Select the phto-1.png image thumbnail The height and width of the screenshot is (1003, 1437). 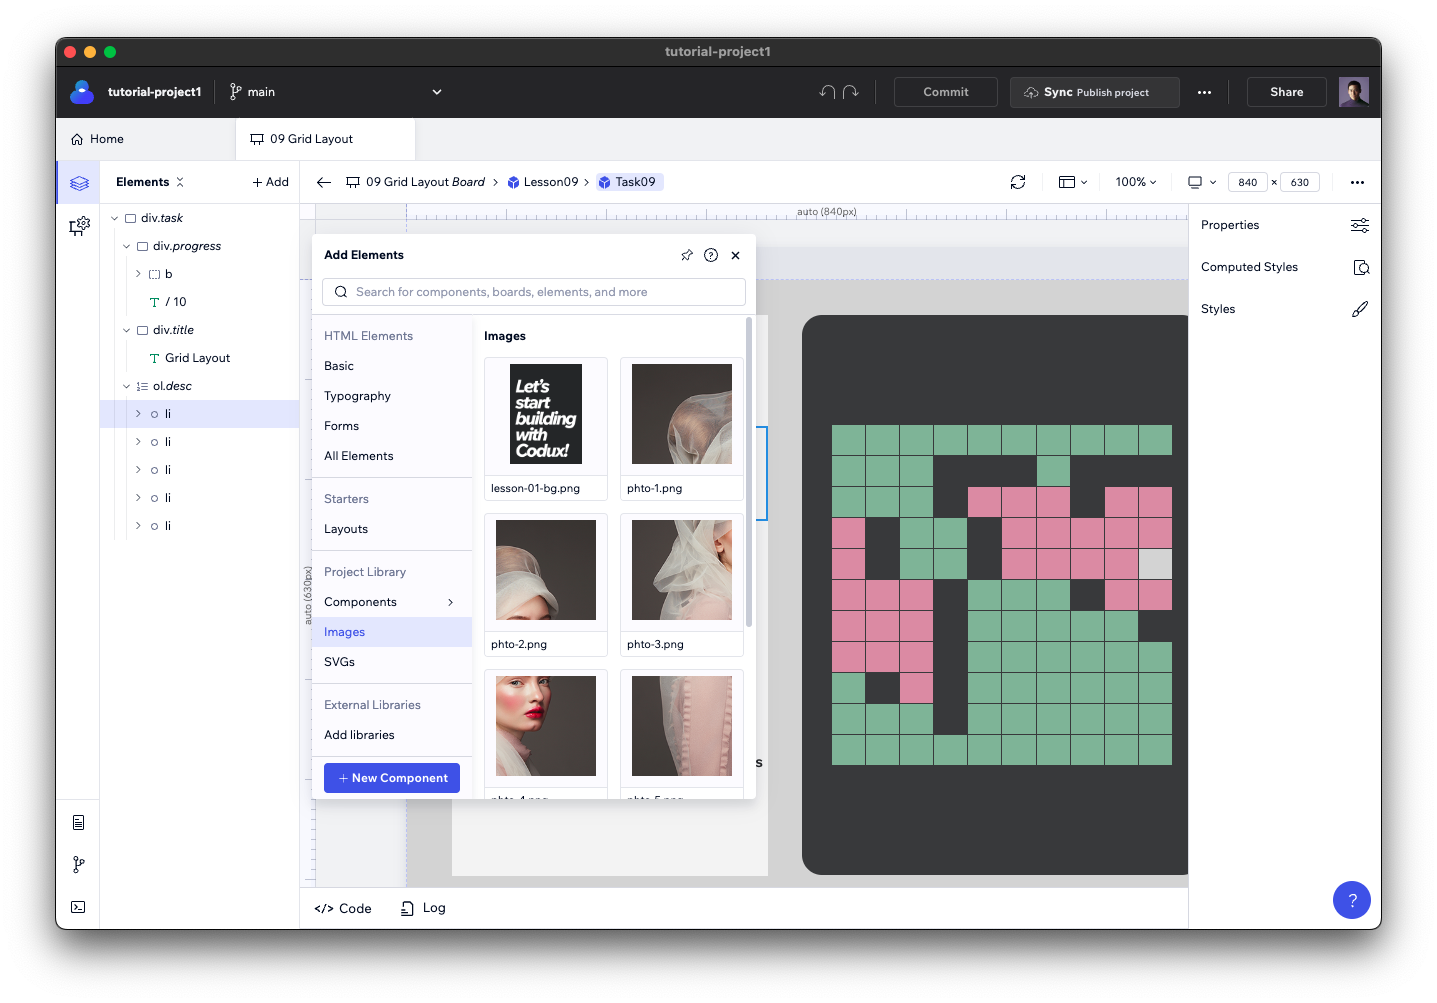click(x=682, y=429)
